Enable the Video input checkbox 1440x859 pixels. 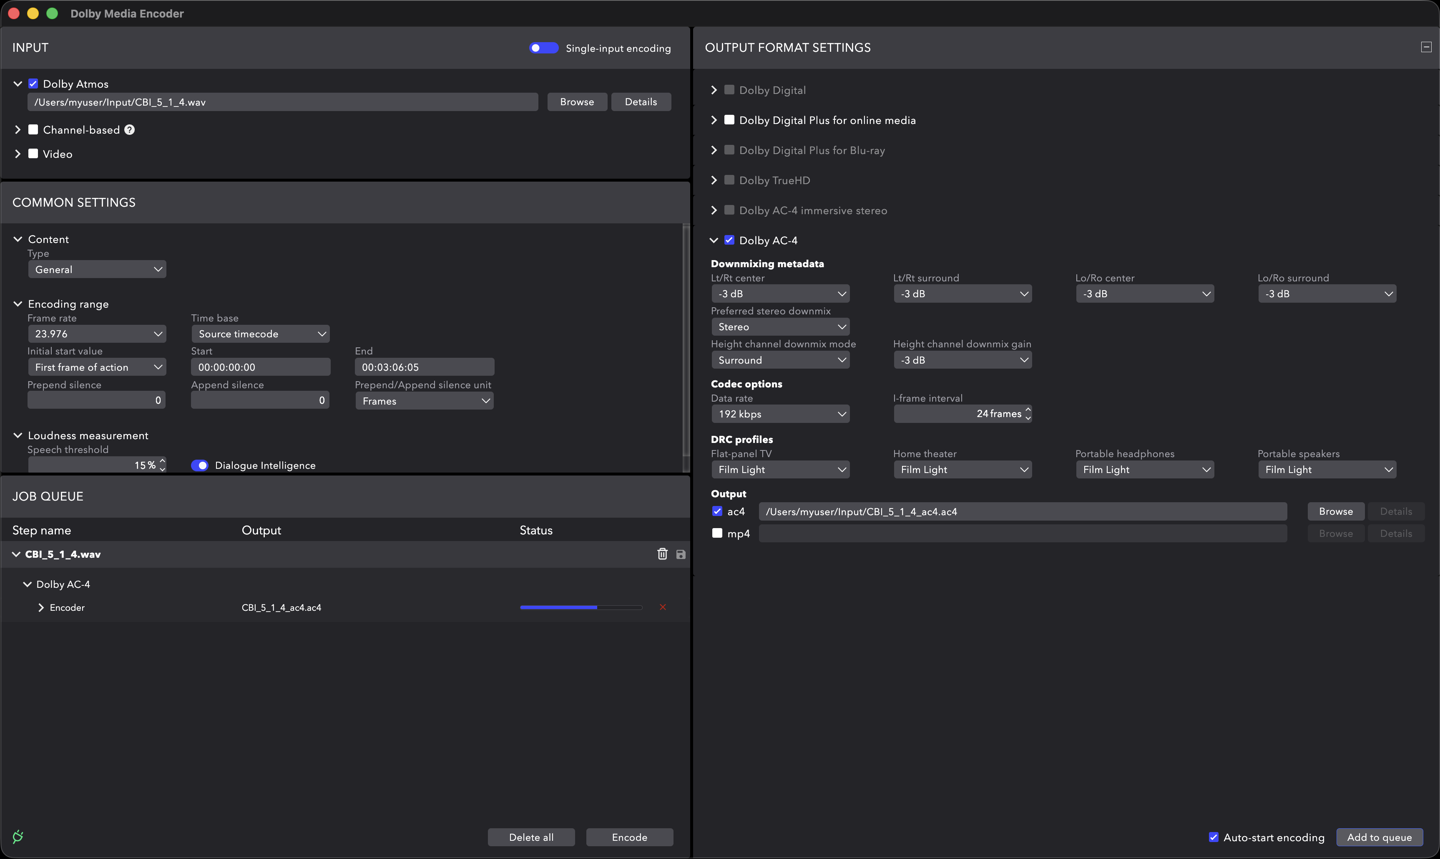tap(33, 154)
